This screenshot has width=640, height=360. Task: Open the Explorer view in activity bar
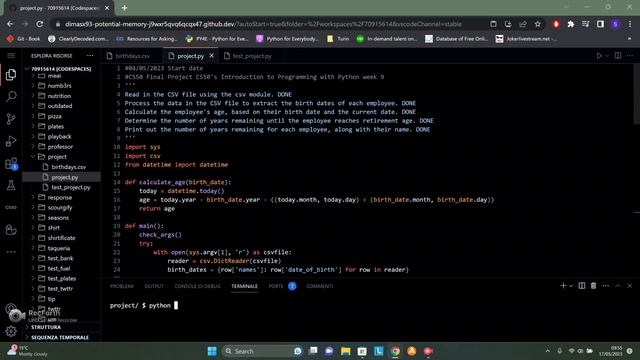pos(11,74)
